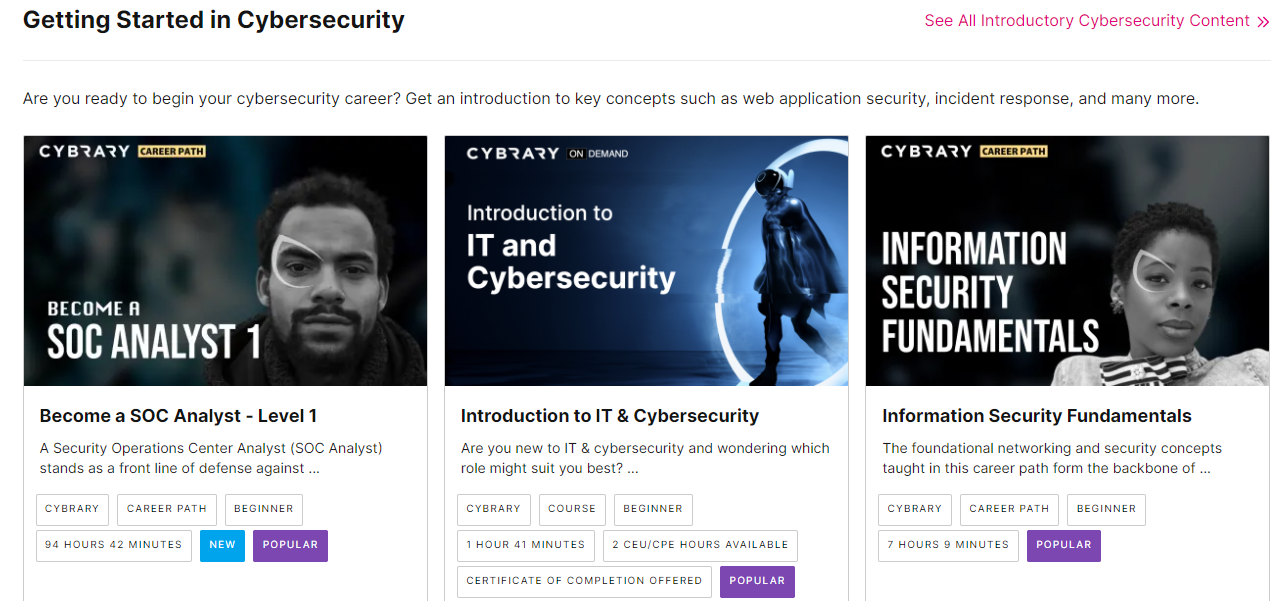The width and height of the screenshot is (1285, 601).
Task: Click the CAREER PATH tag on SOC Analyst card
Action: (167, 509)
